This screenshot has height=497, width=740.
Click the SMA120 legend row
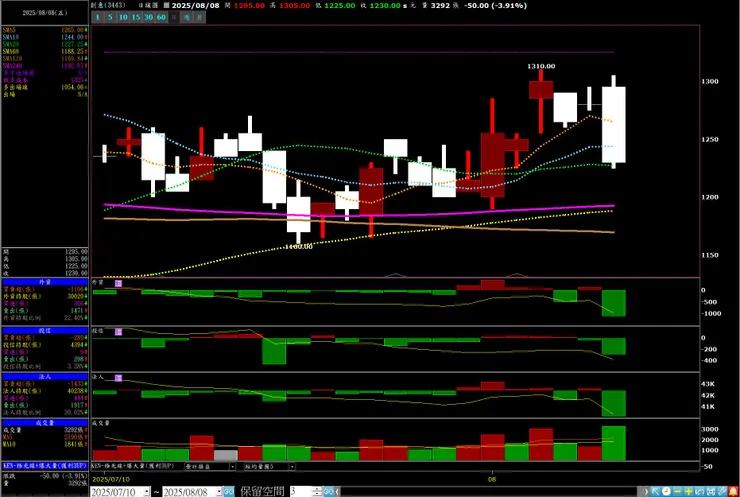pos(45,59)
